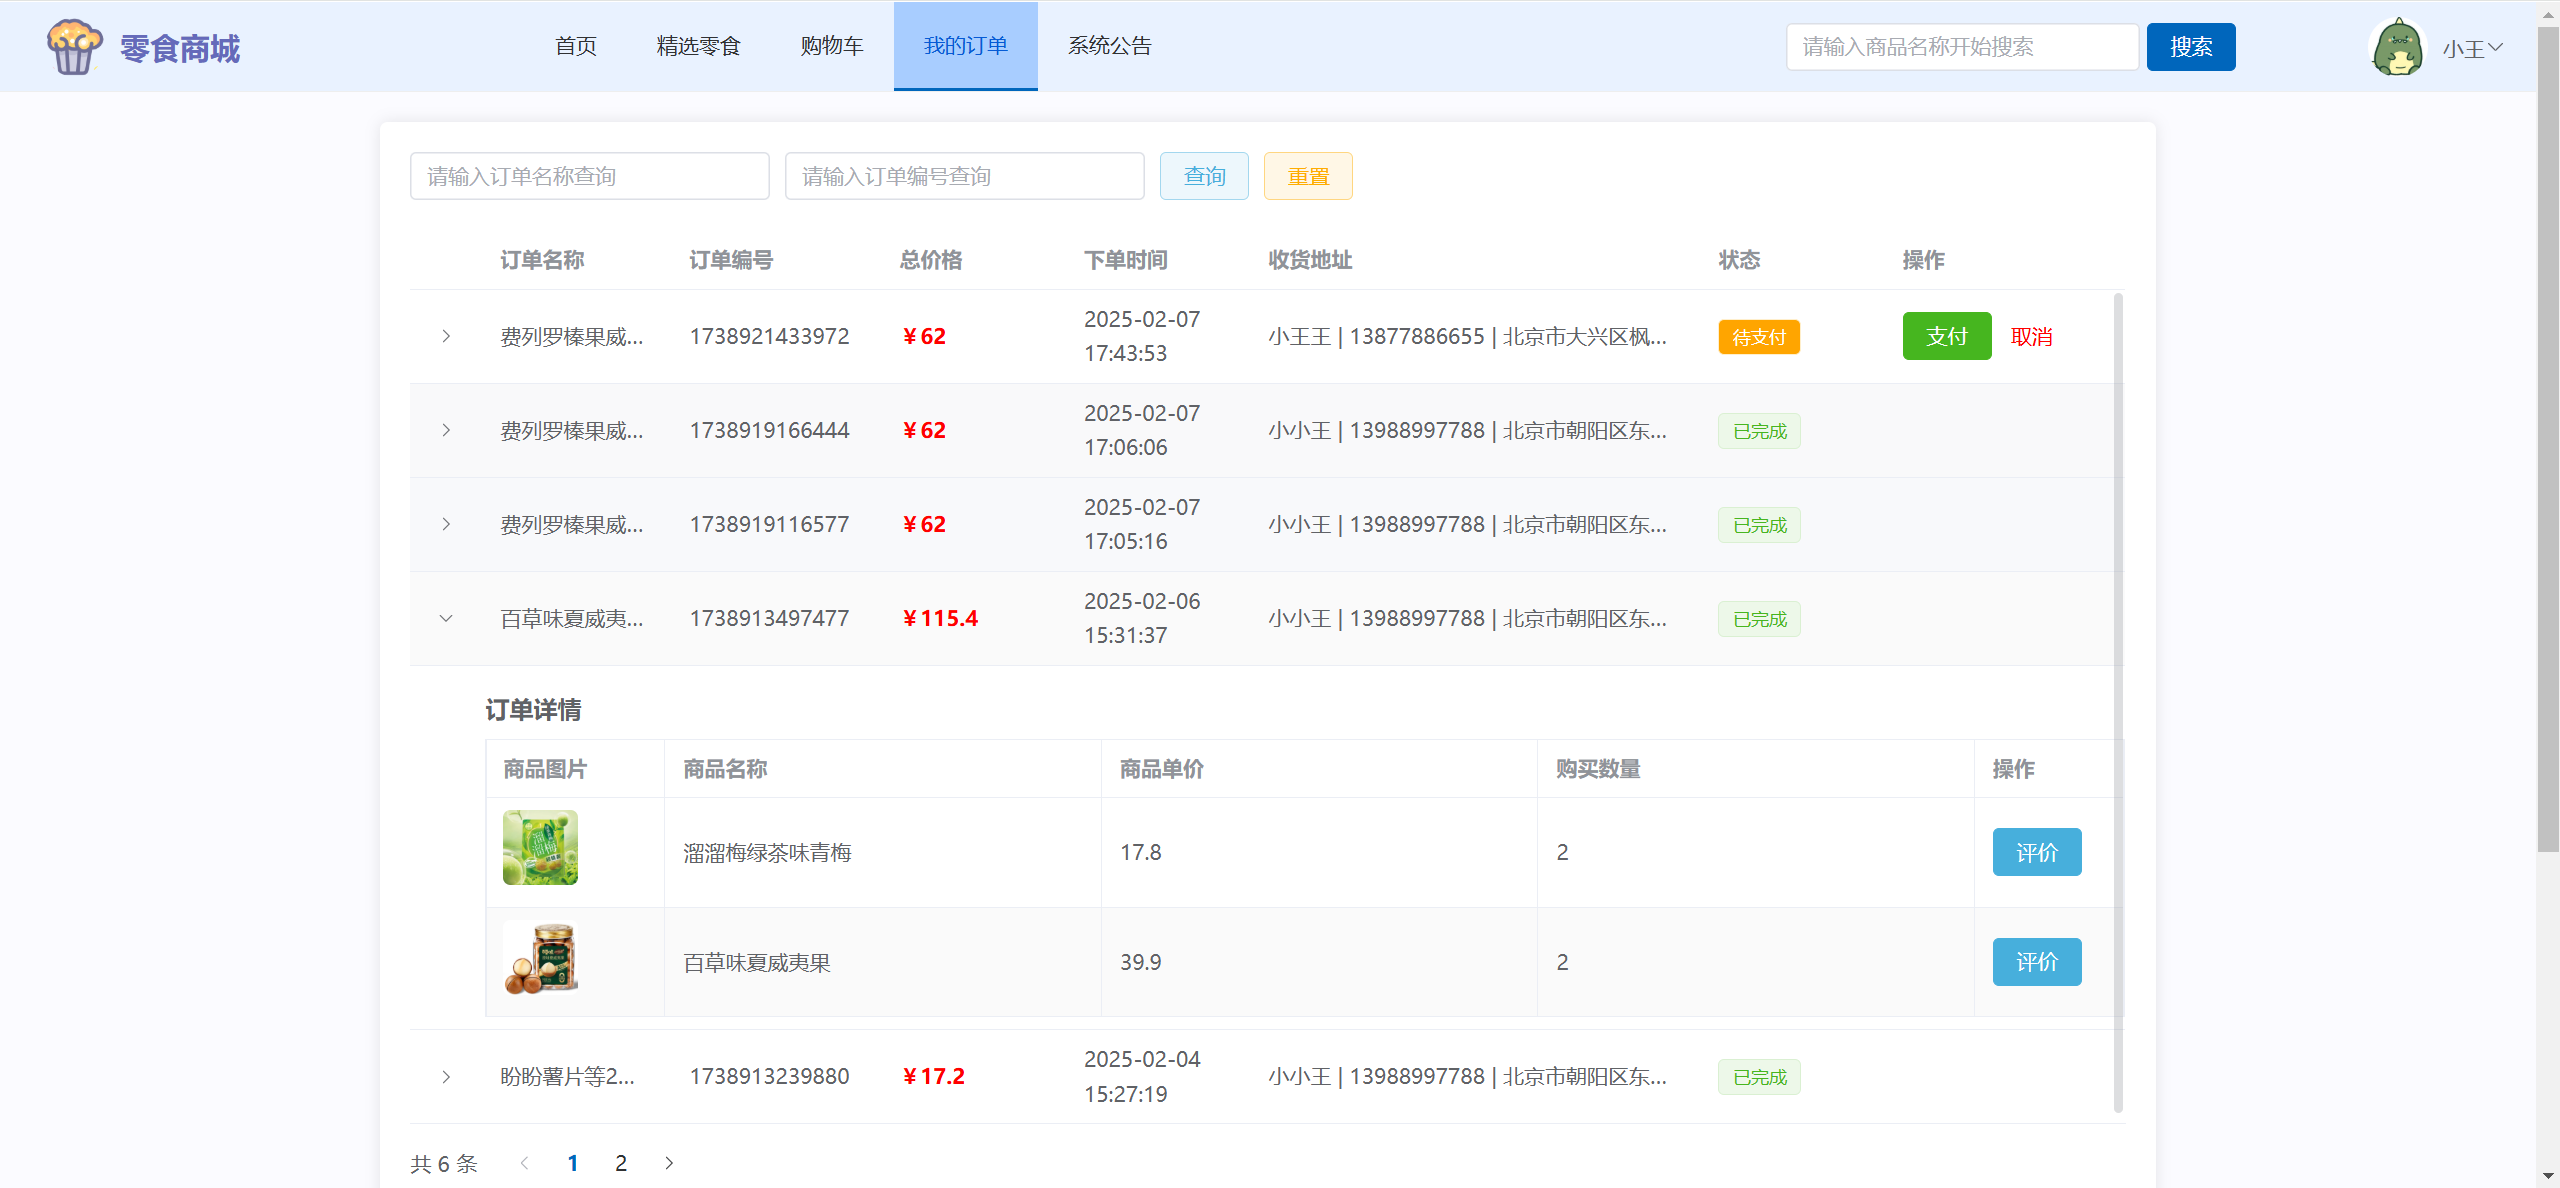Click the cupcake logo of 零食商城
The height and width of the screenshot is (1188, 2560).
point(74,47)
